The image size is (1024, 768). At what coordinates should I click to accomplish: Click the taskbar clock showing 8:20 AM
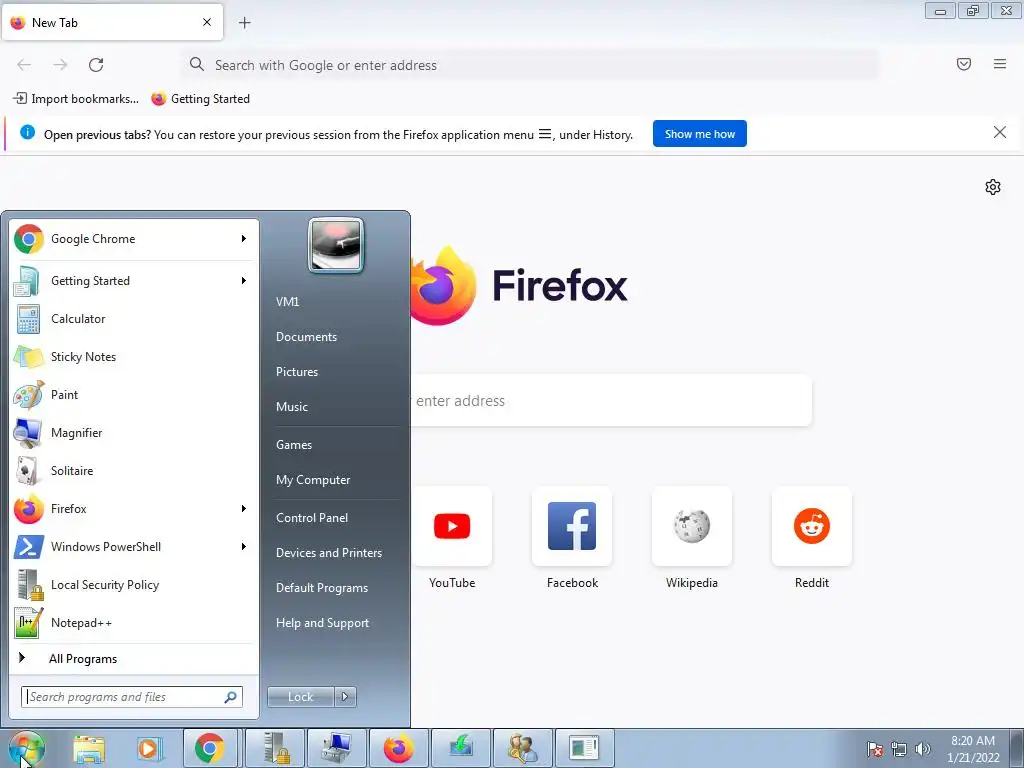tap(973, 749)
